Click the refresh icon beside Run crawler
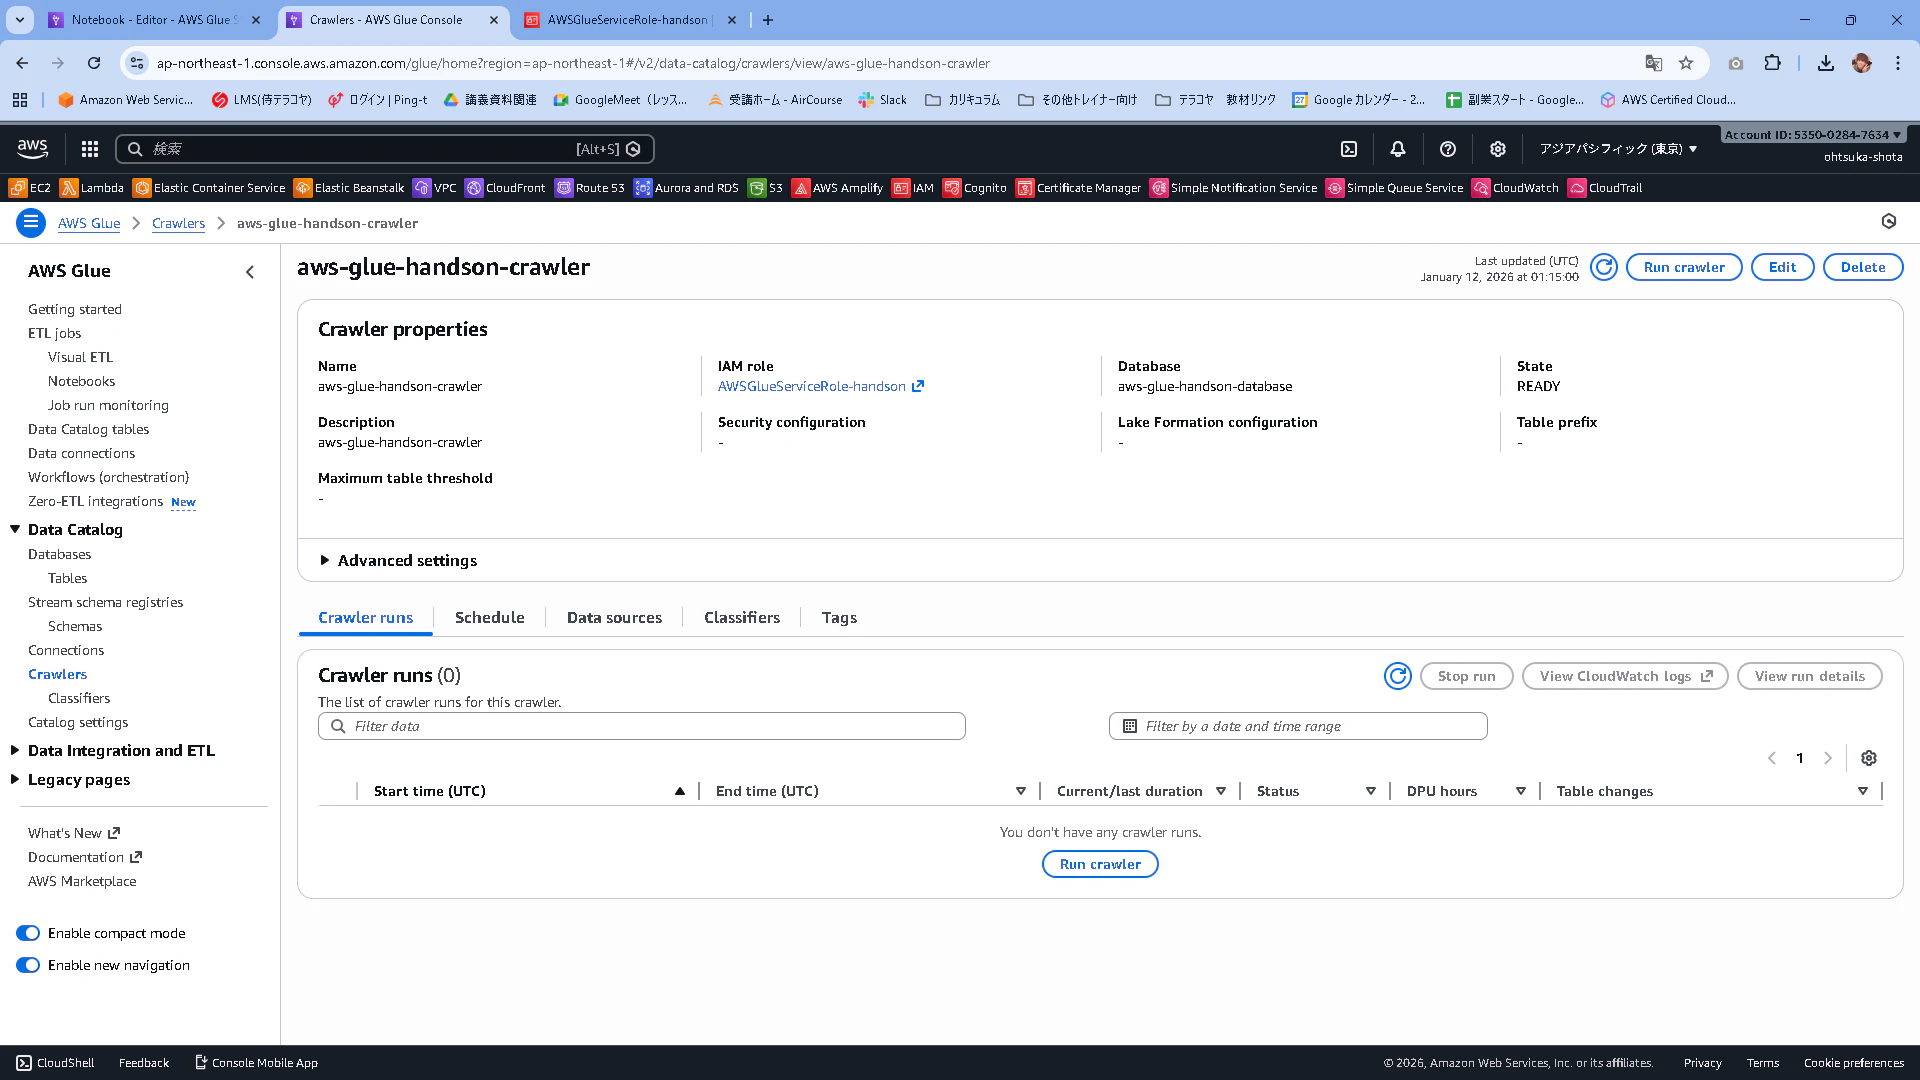The height and width of the screenshot is (1080, 1920). 1603,267
